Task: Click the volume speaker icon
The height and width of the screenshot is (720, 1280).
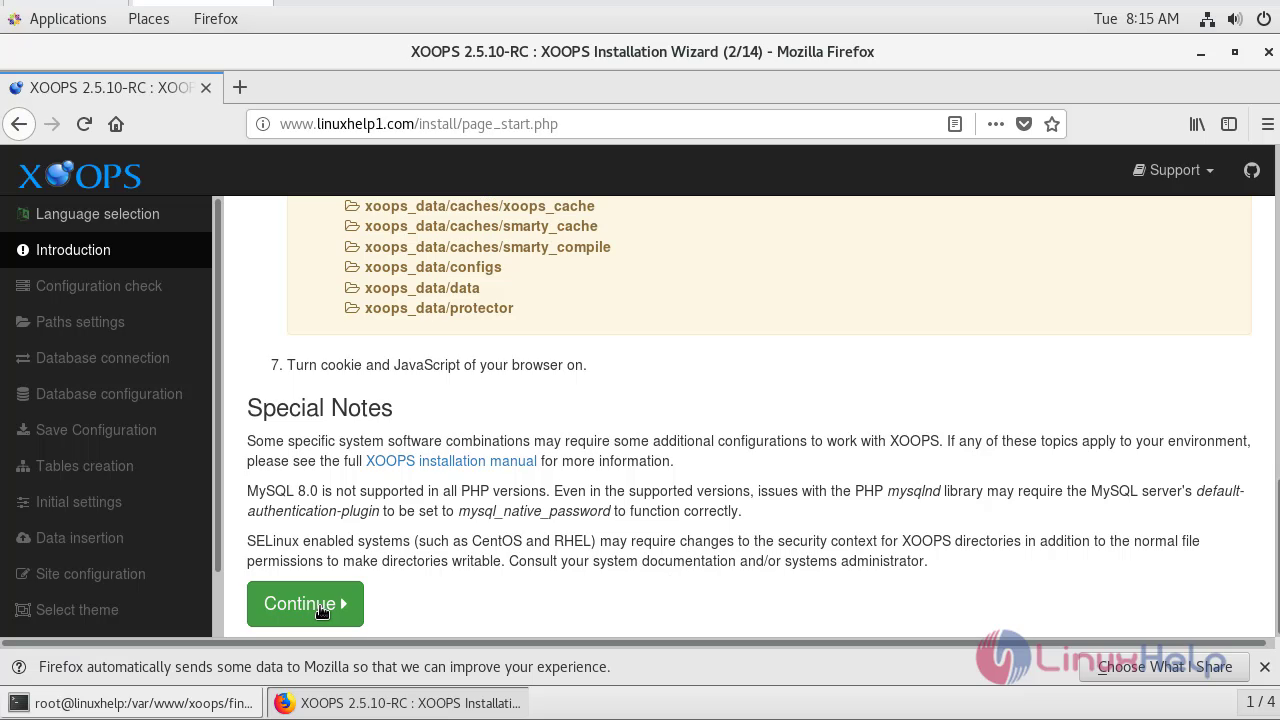Action: point(1235,19)
